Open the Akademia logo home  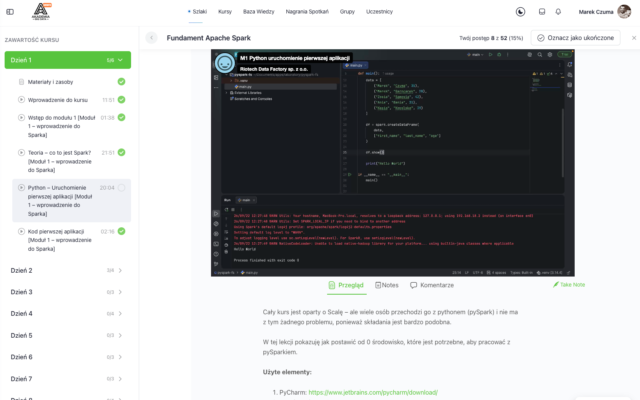41,11
